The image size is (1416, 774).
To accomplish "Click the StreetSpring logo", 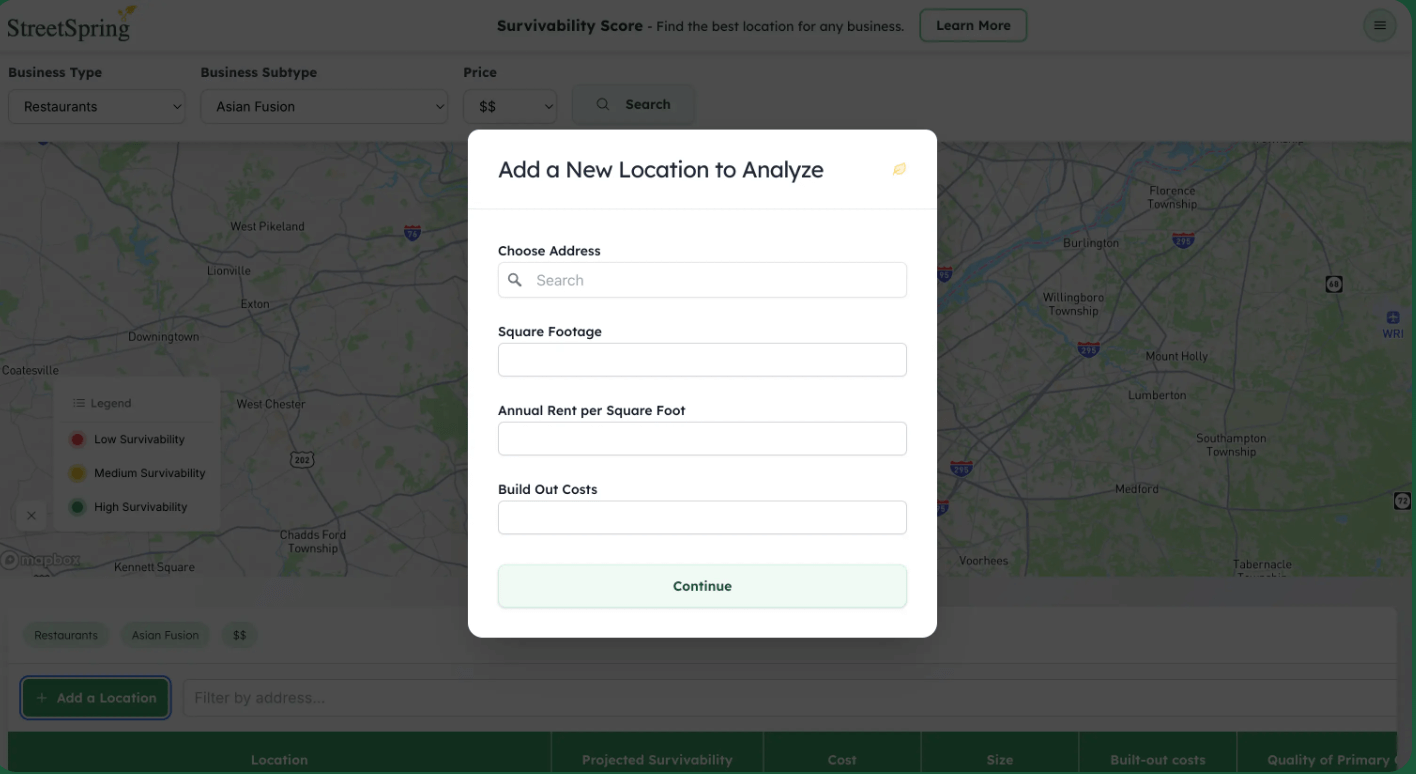I will [x=68, y=24].
